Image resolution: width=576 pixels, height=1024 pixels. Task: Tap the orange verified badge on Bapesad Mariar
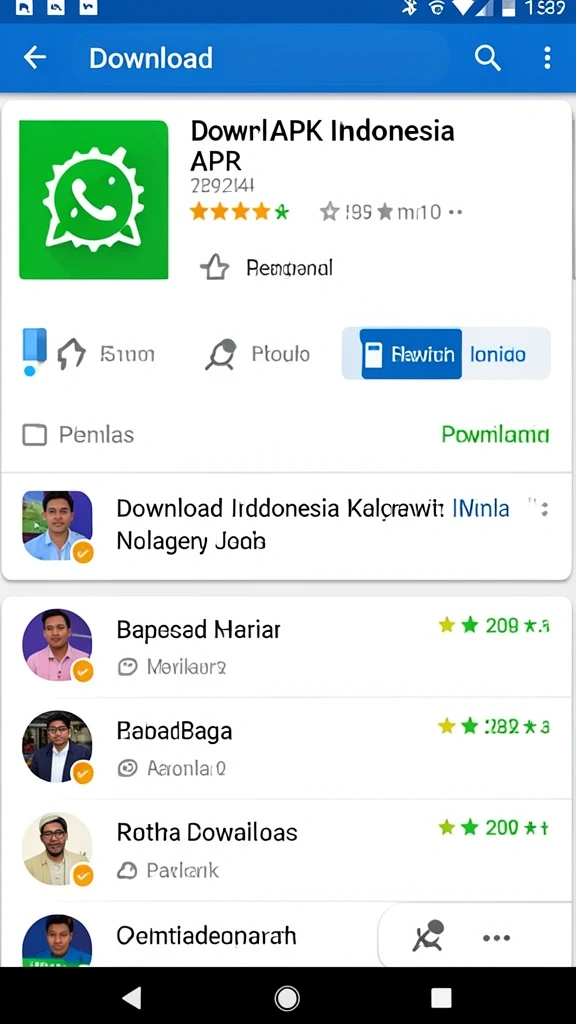(83, 671)
